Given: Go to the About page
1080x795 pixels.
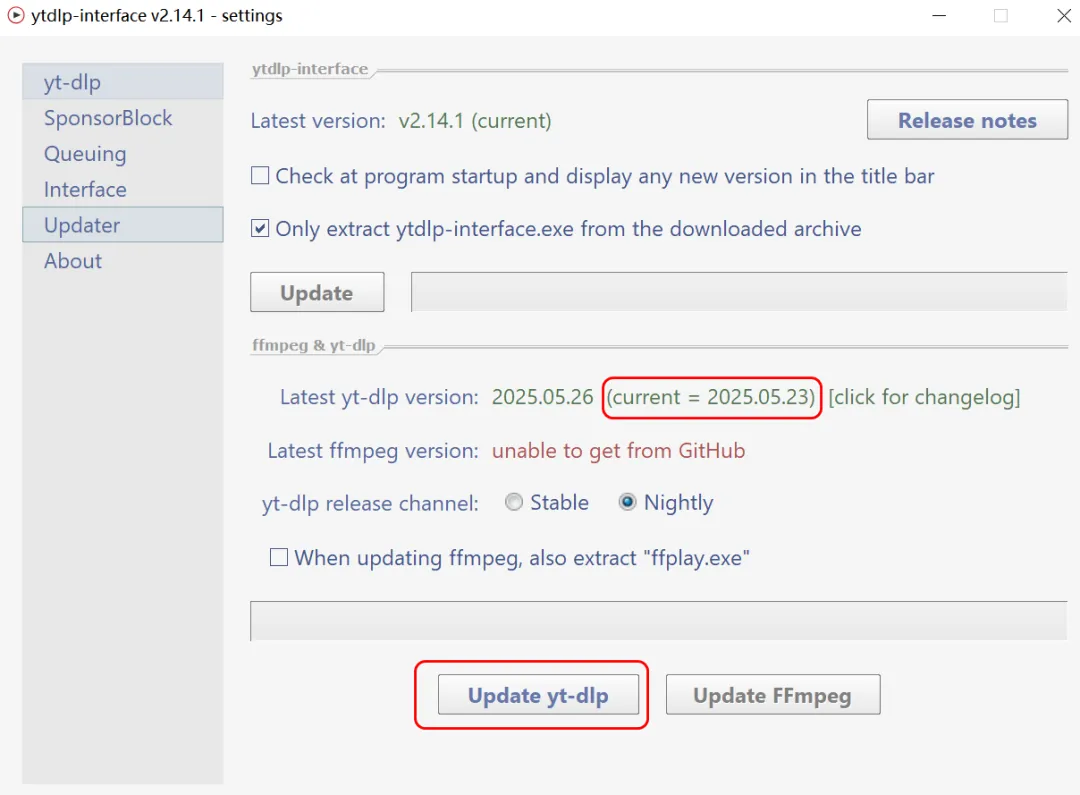Looking at the screenshot, I should (123, 261).
